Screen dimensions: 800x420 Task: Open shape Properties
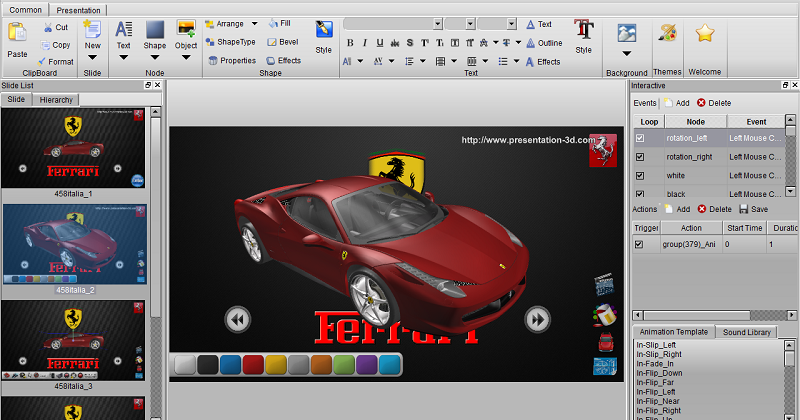232,60
